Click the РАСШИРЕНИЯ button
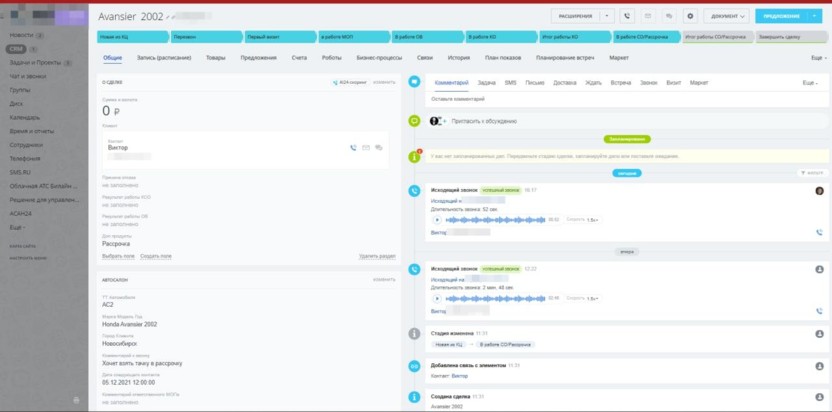This screenshot has height=412, width=832. [x=576, y=16]
